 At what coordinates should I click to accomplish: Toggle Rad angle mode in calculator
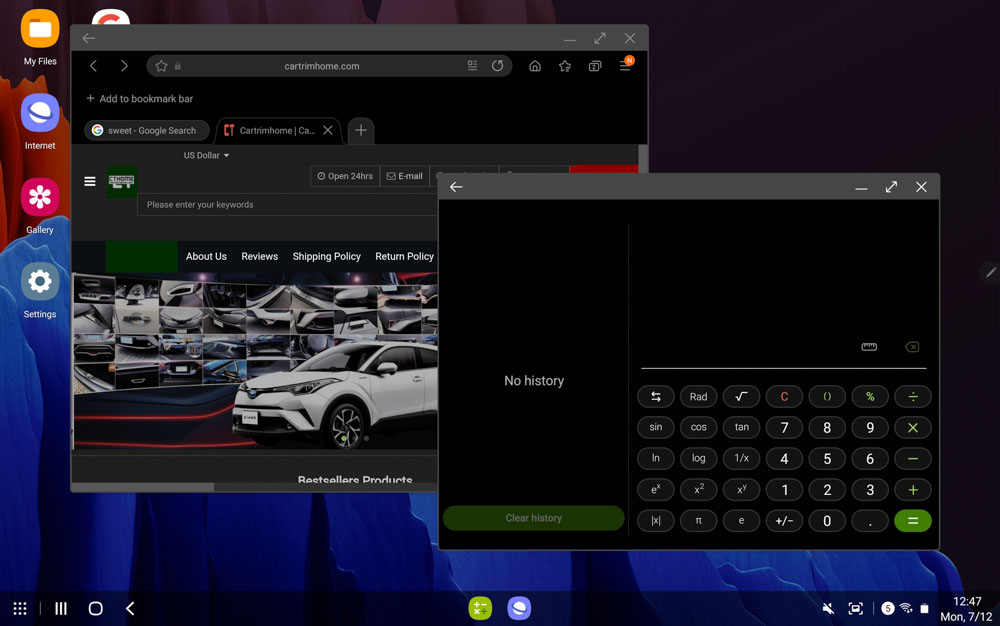click(x=698, y=397)
